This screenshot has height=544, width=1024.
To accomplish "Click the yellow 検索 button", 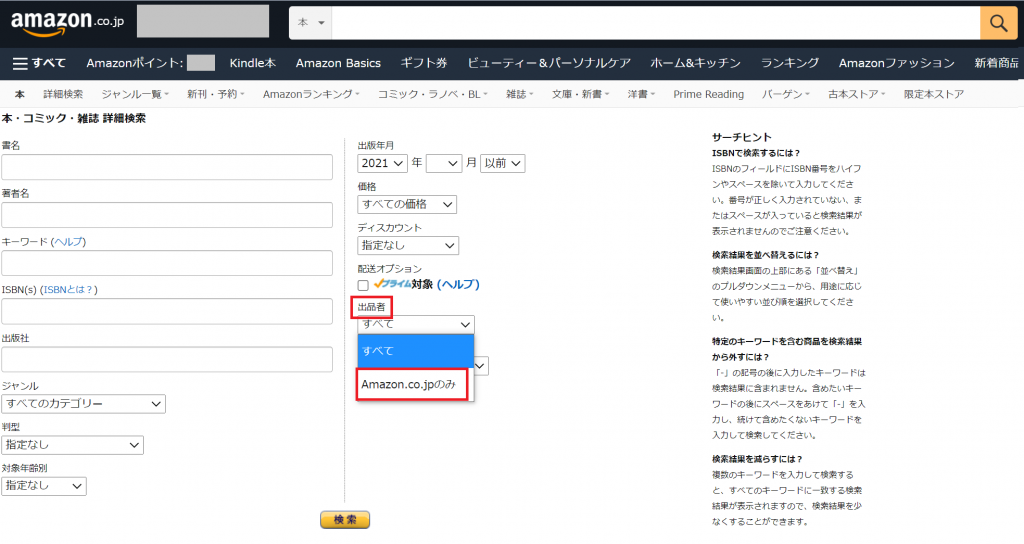I will point(345,520).
